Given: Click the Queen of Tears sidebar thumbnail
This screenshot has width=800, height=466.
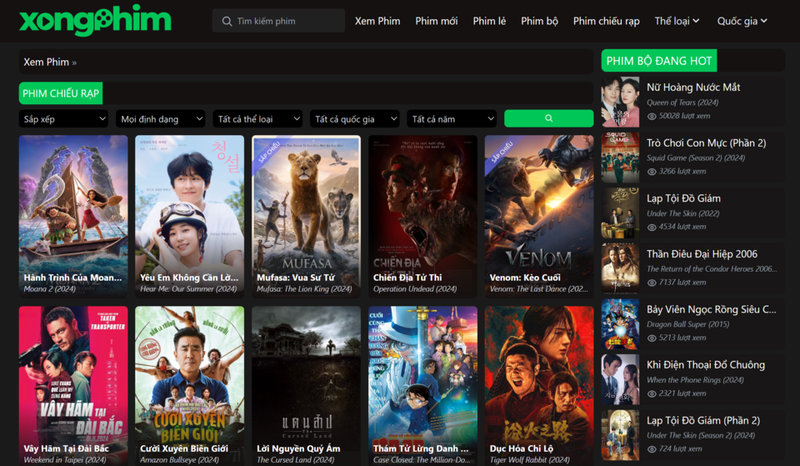Looking at the screenshot, I should 620,102.
